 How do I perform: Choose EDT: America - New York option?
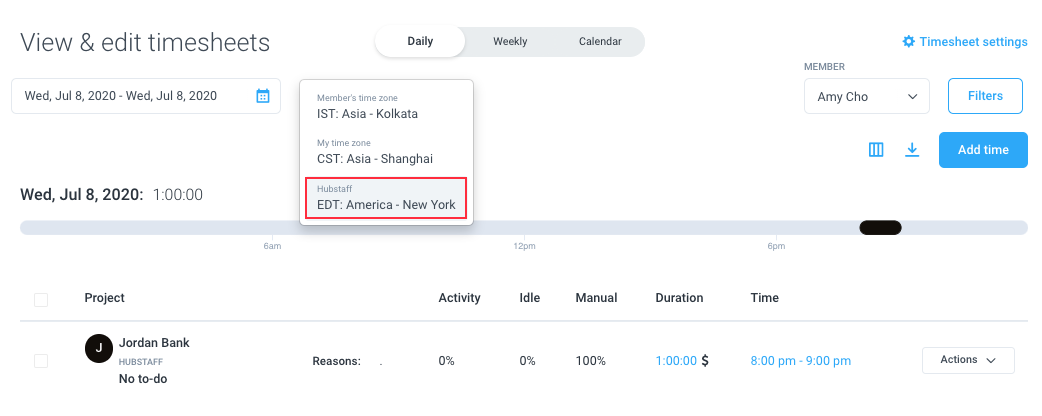[386, 198]
